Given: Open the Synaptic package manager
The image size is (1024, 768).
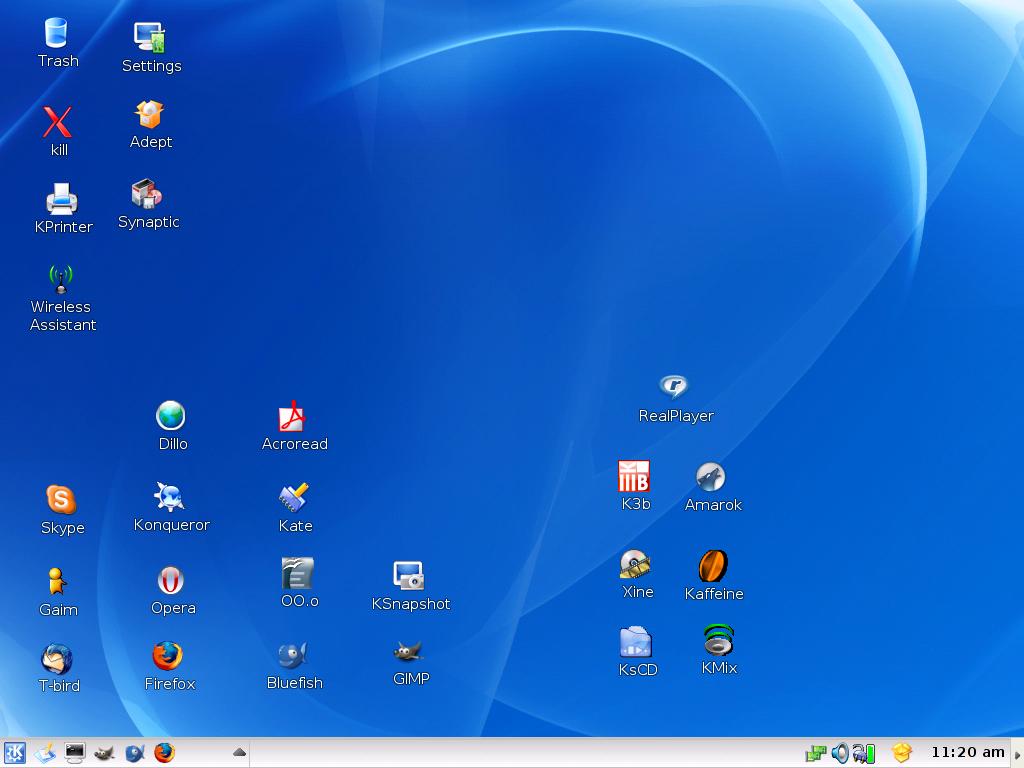Looking at the screenshot, I should 147,194.
